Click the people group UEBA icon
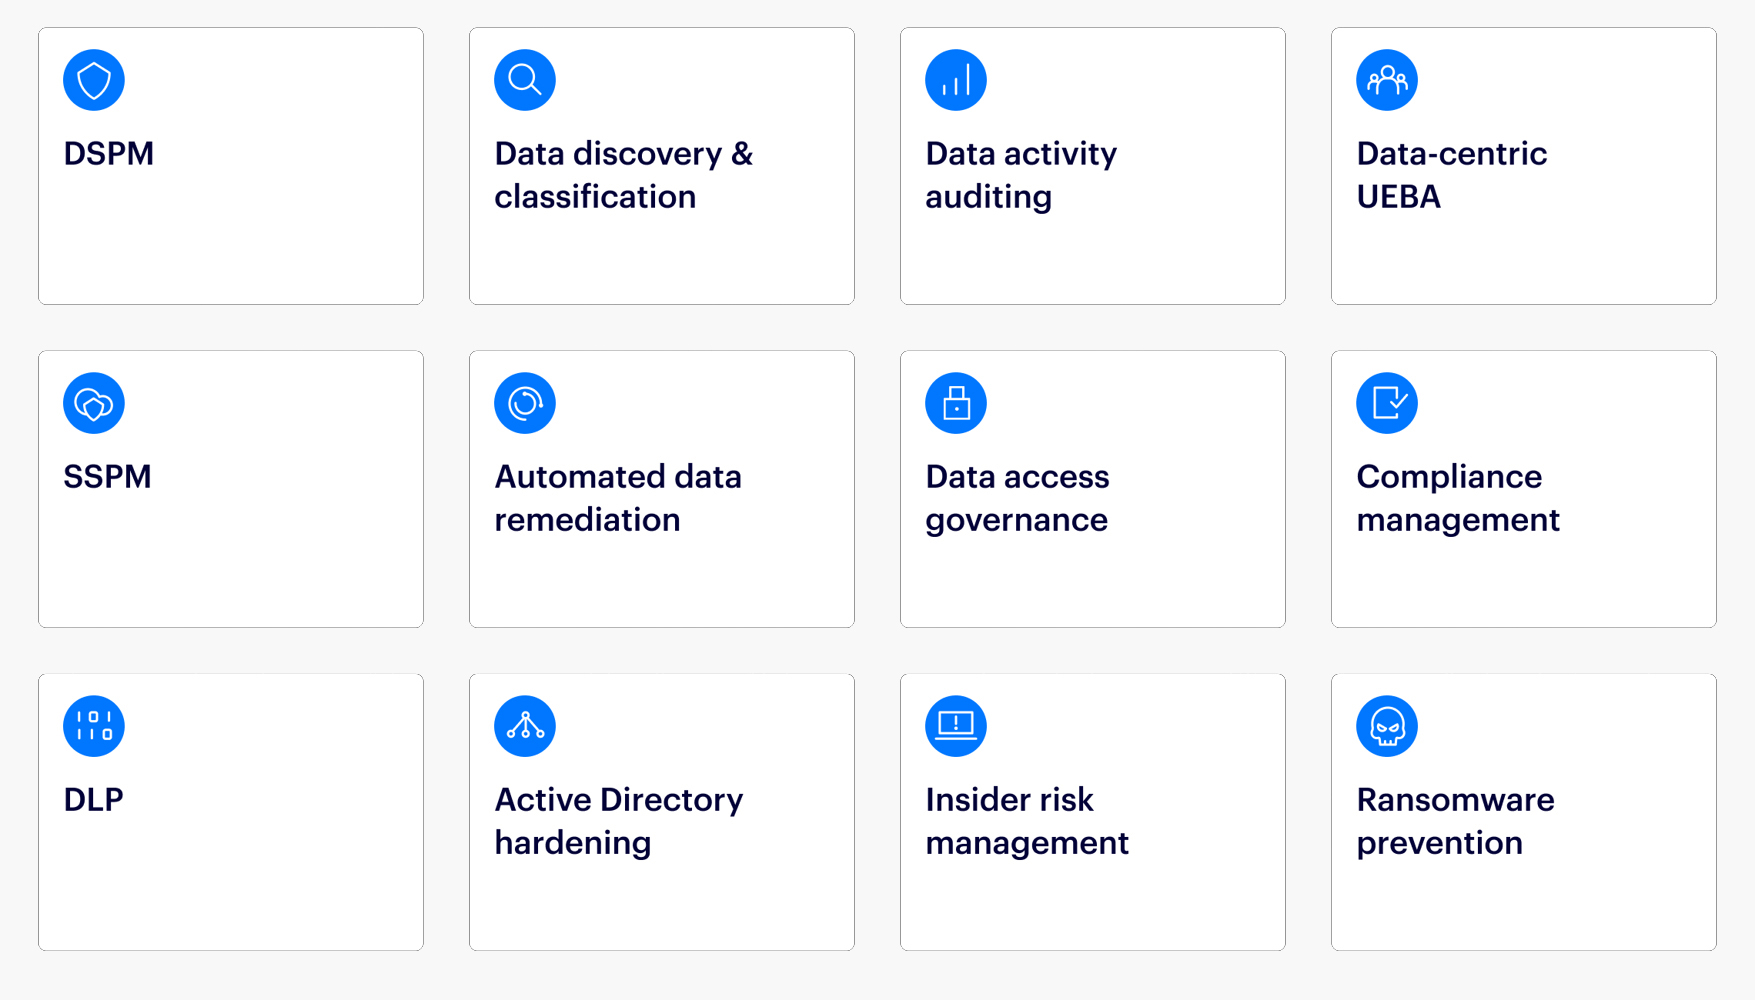 (1387, 80)
